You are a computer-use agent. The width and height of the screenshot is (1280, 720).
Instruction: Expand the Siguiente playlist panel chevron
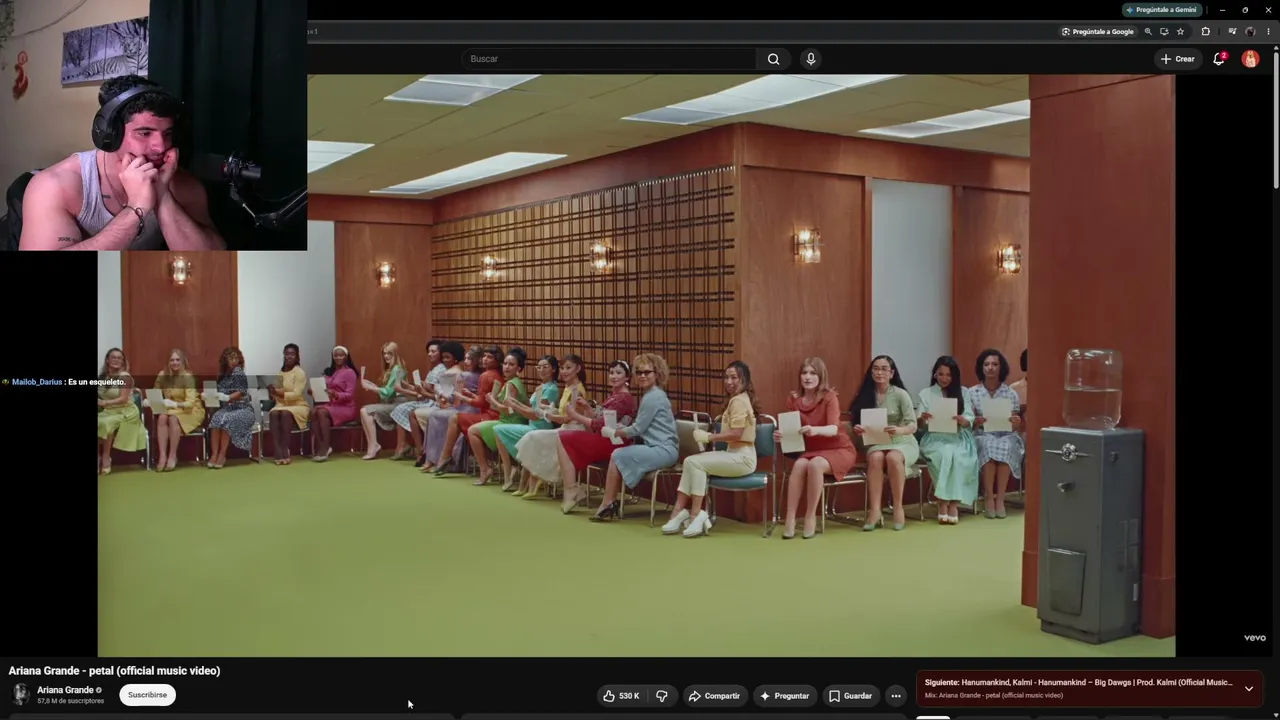click(x=1248, y=689)
